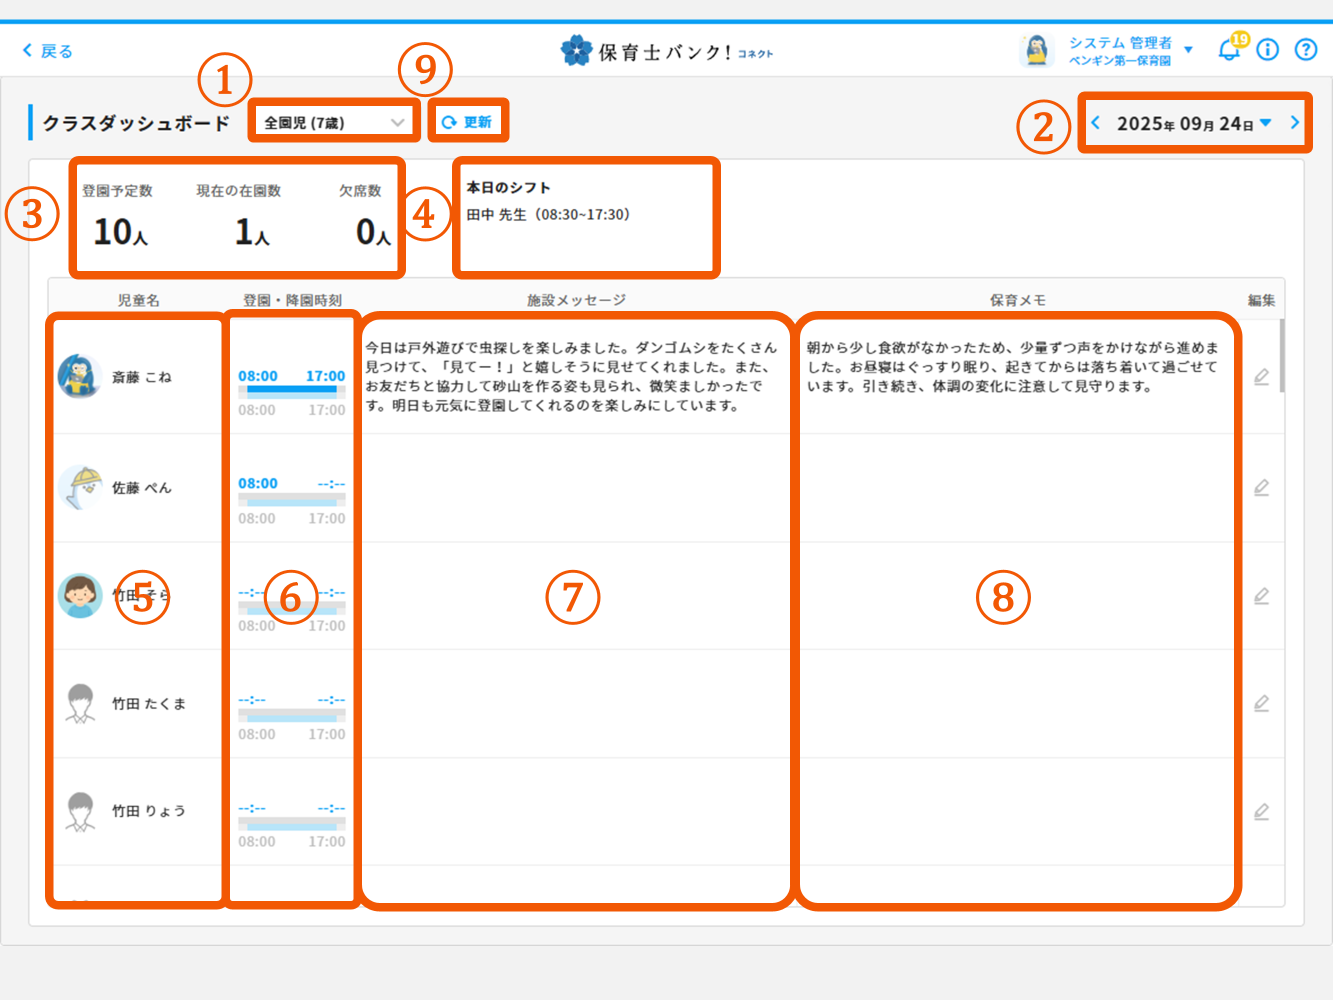
Task: Click the 保育士バンク! コネクト logo
Action: point(666,51)
